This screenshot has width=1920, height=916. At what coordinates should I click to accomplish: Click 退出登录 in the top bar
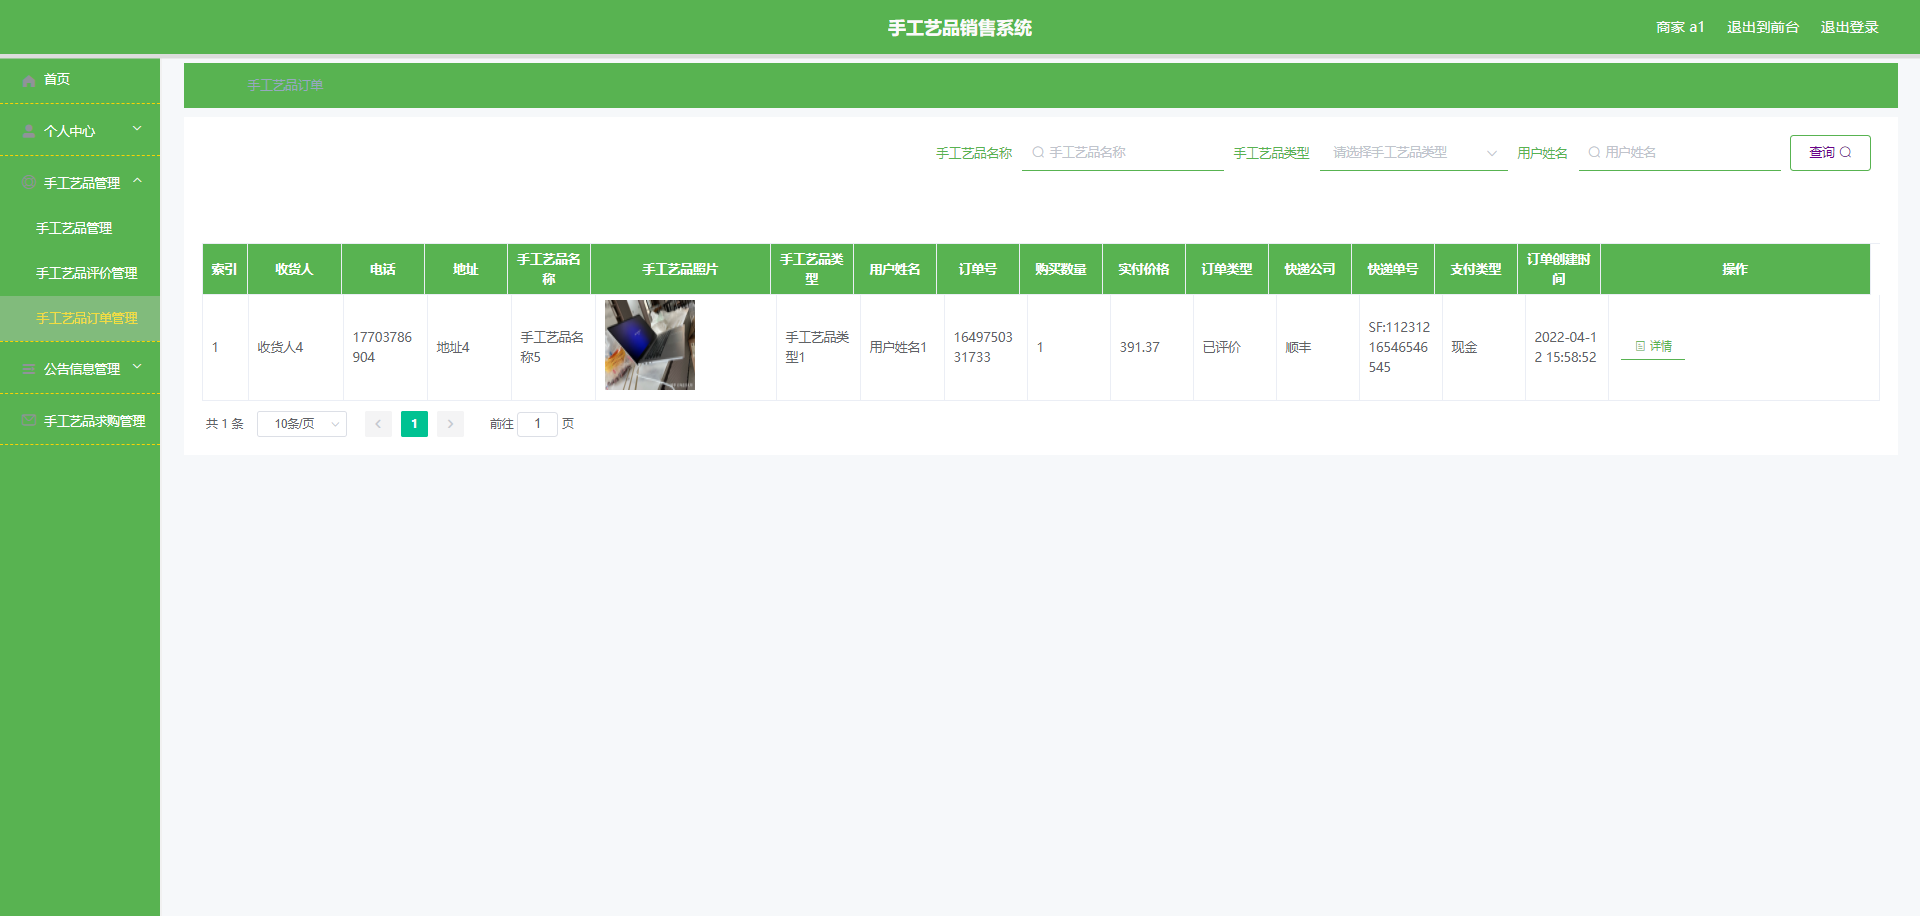[1849, 27]
